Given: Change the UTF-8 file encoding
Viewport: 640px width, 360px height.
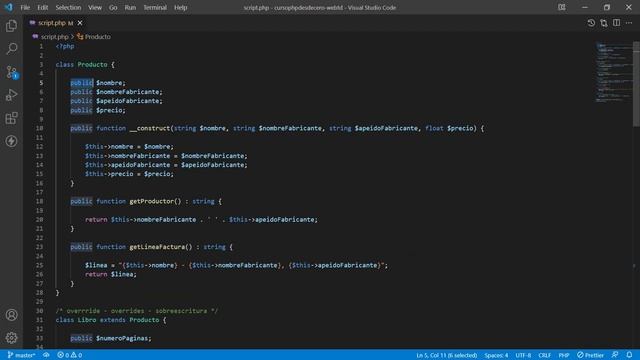Looking at the screenshot, I should pyautogui.click(x=523, y=355).
